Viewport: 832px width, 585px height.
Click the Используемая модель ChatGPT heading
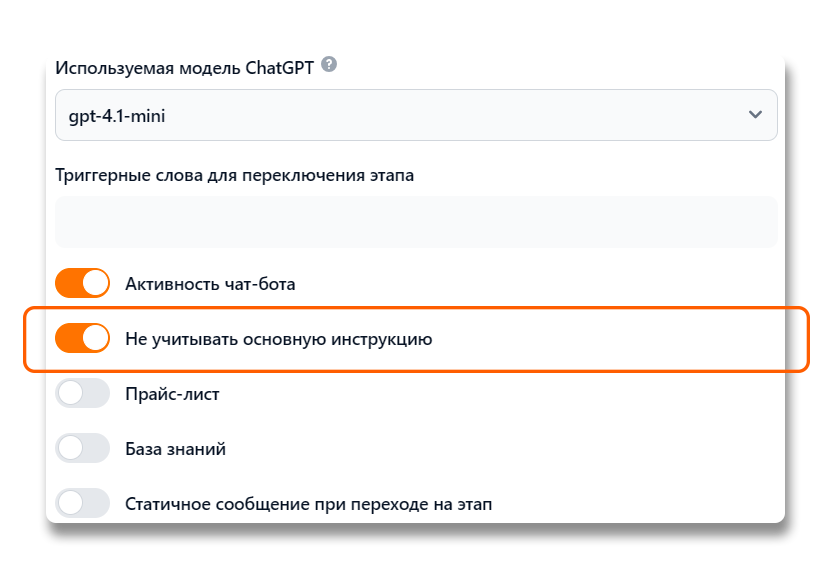(185, 68)
